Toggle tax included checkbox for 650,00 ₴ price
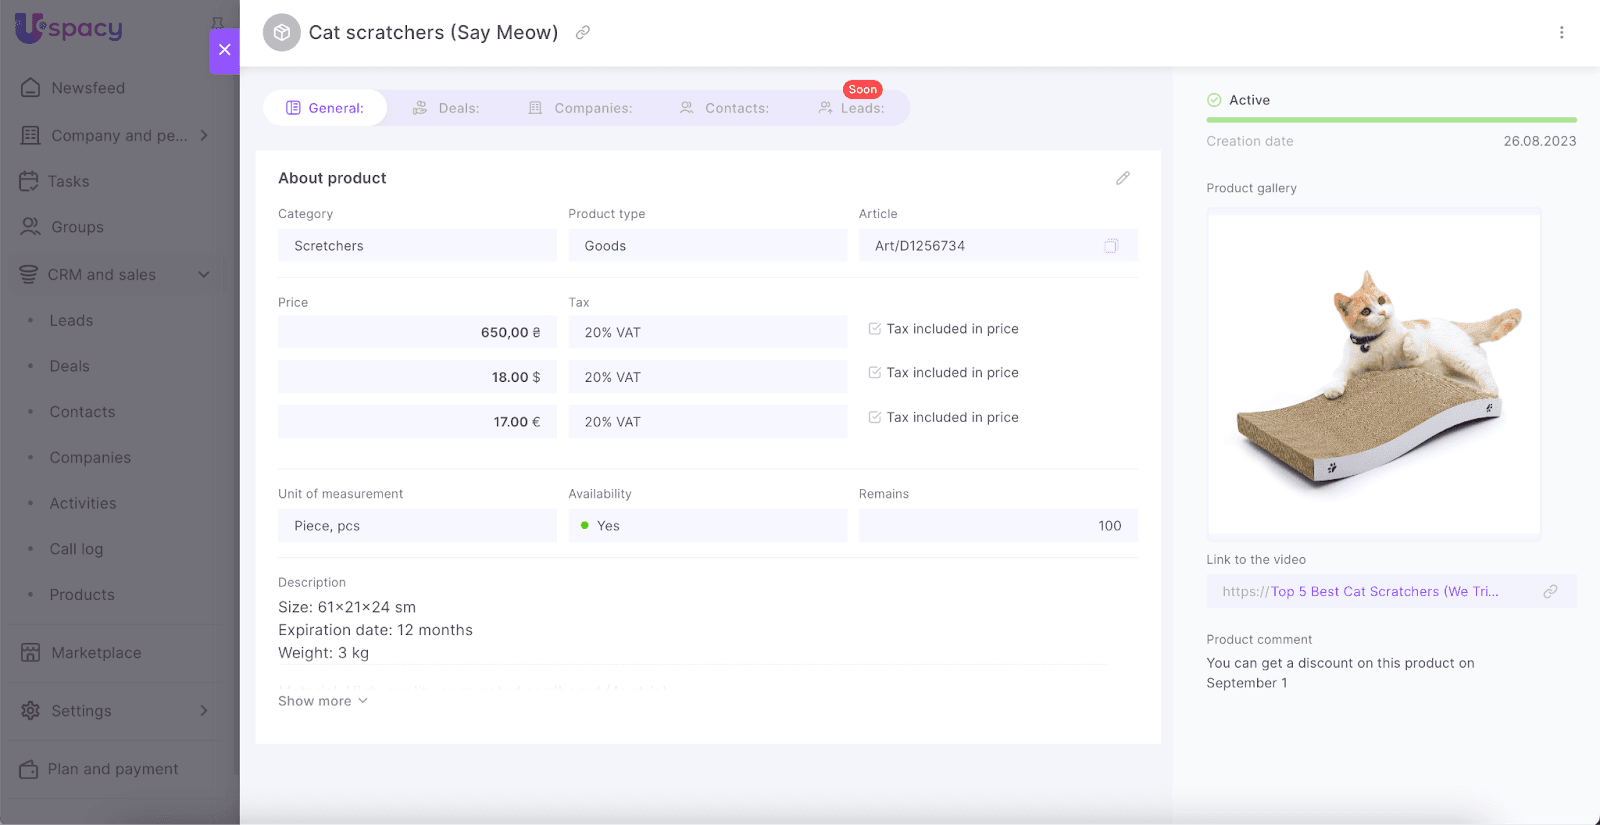This screenshot has height=825, width=1600. (x=875, y=329)
